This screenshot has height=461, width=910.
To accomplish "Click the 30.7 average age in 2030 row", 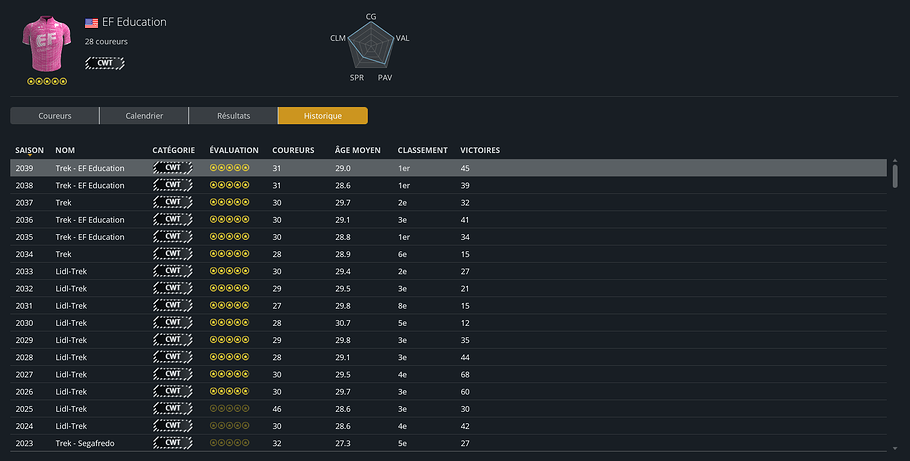I will click(x=342, y=323).
